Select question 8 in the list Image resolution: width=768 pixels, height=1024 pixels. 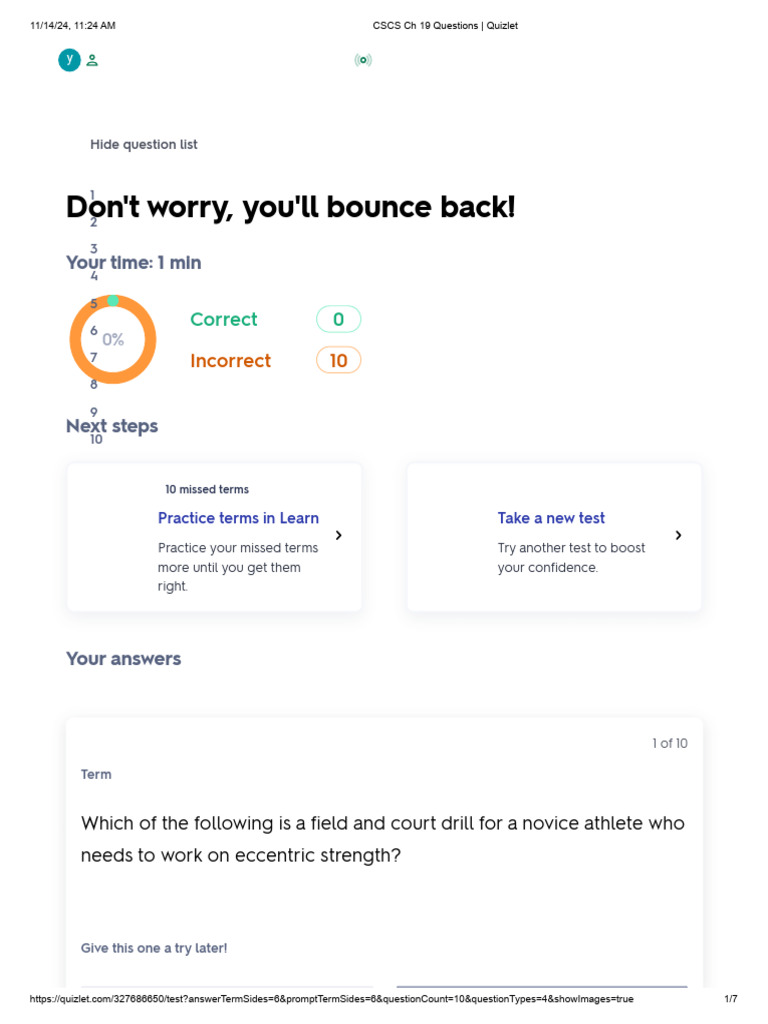(x=93, y=385)
